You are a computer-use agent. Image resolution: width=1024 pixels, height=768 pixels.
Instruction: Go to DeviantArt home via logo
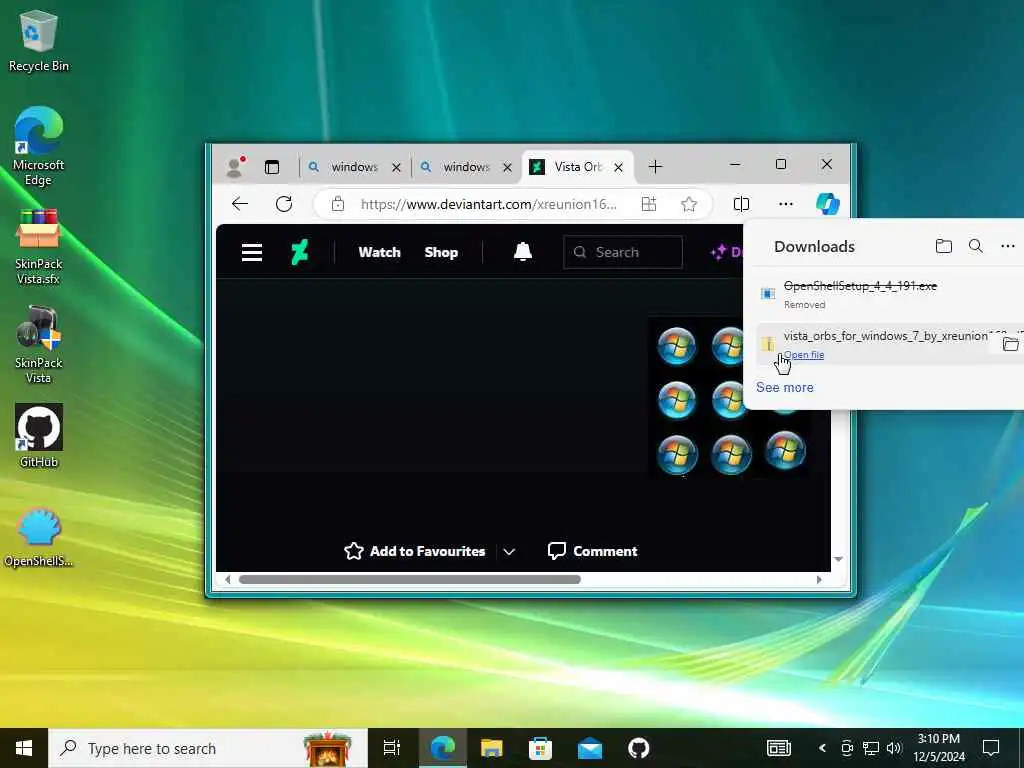click(x=300, y=252)
